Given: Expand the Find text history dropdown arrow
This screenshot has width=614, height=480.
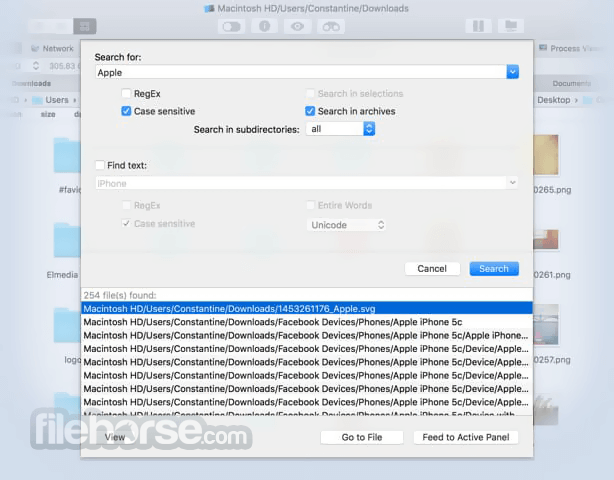Looking at the screenshot, I should coord(512,183).
